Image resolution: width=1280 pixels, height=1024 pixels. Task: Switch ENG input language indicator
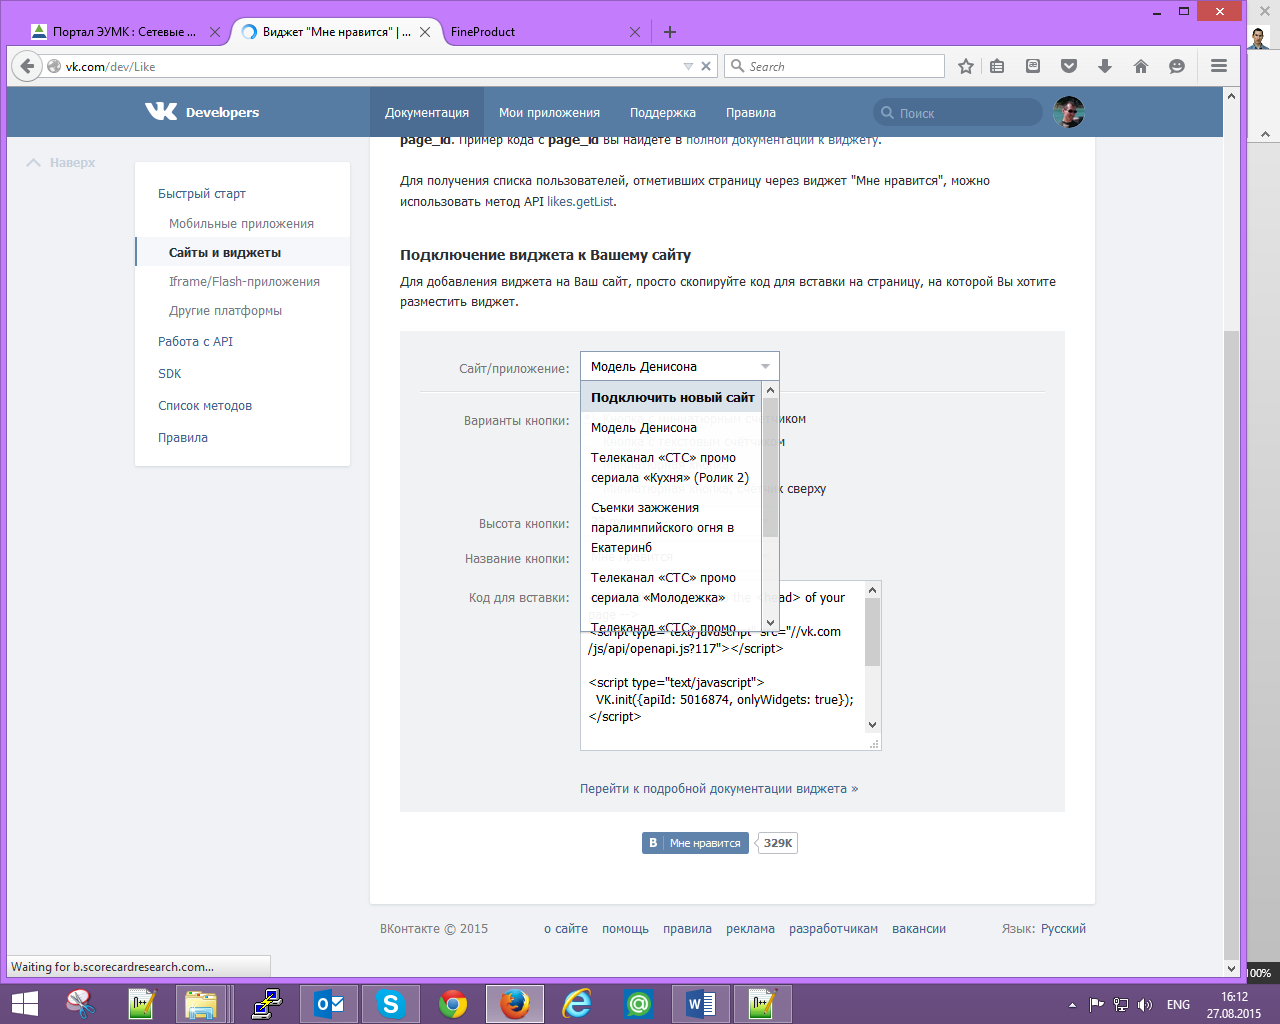1178,1004
